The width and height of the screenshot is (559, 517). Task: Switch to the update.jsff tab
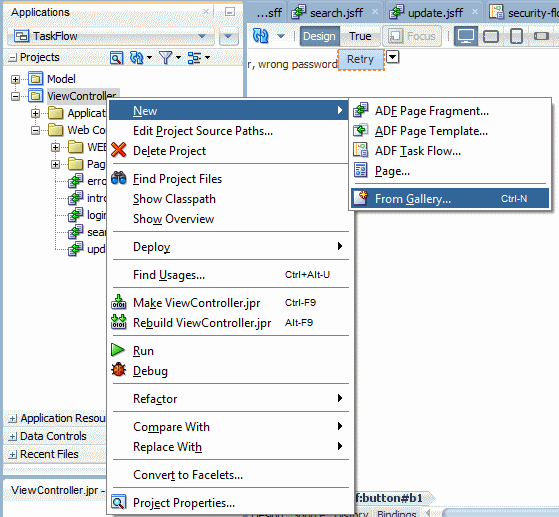point(434,13)
